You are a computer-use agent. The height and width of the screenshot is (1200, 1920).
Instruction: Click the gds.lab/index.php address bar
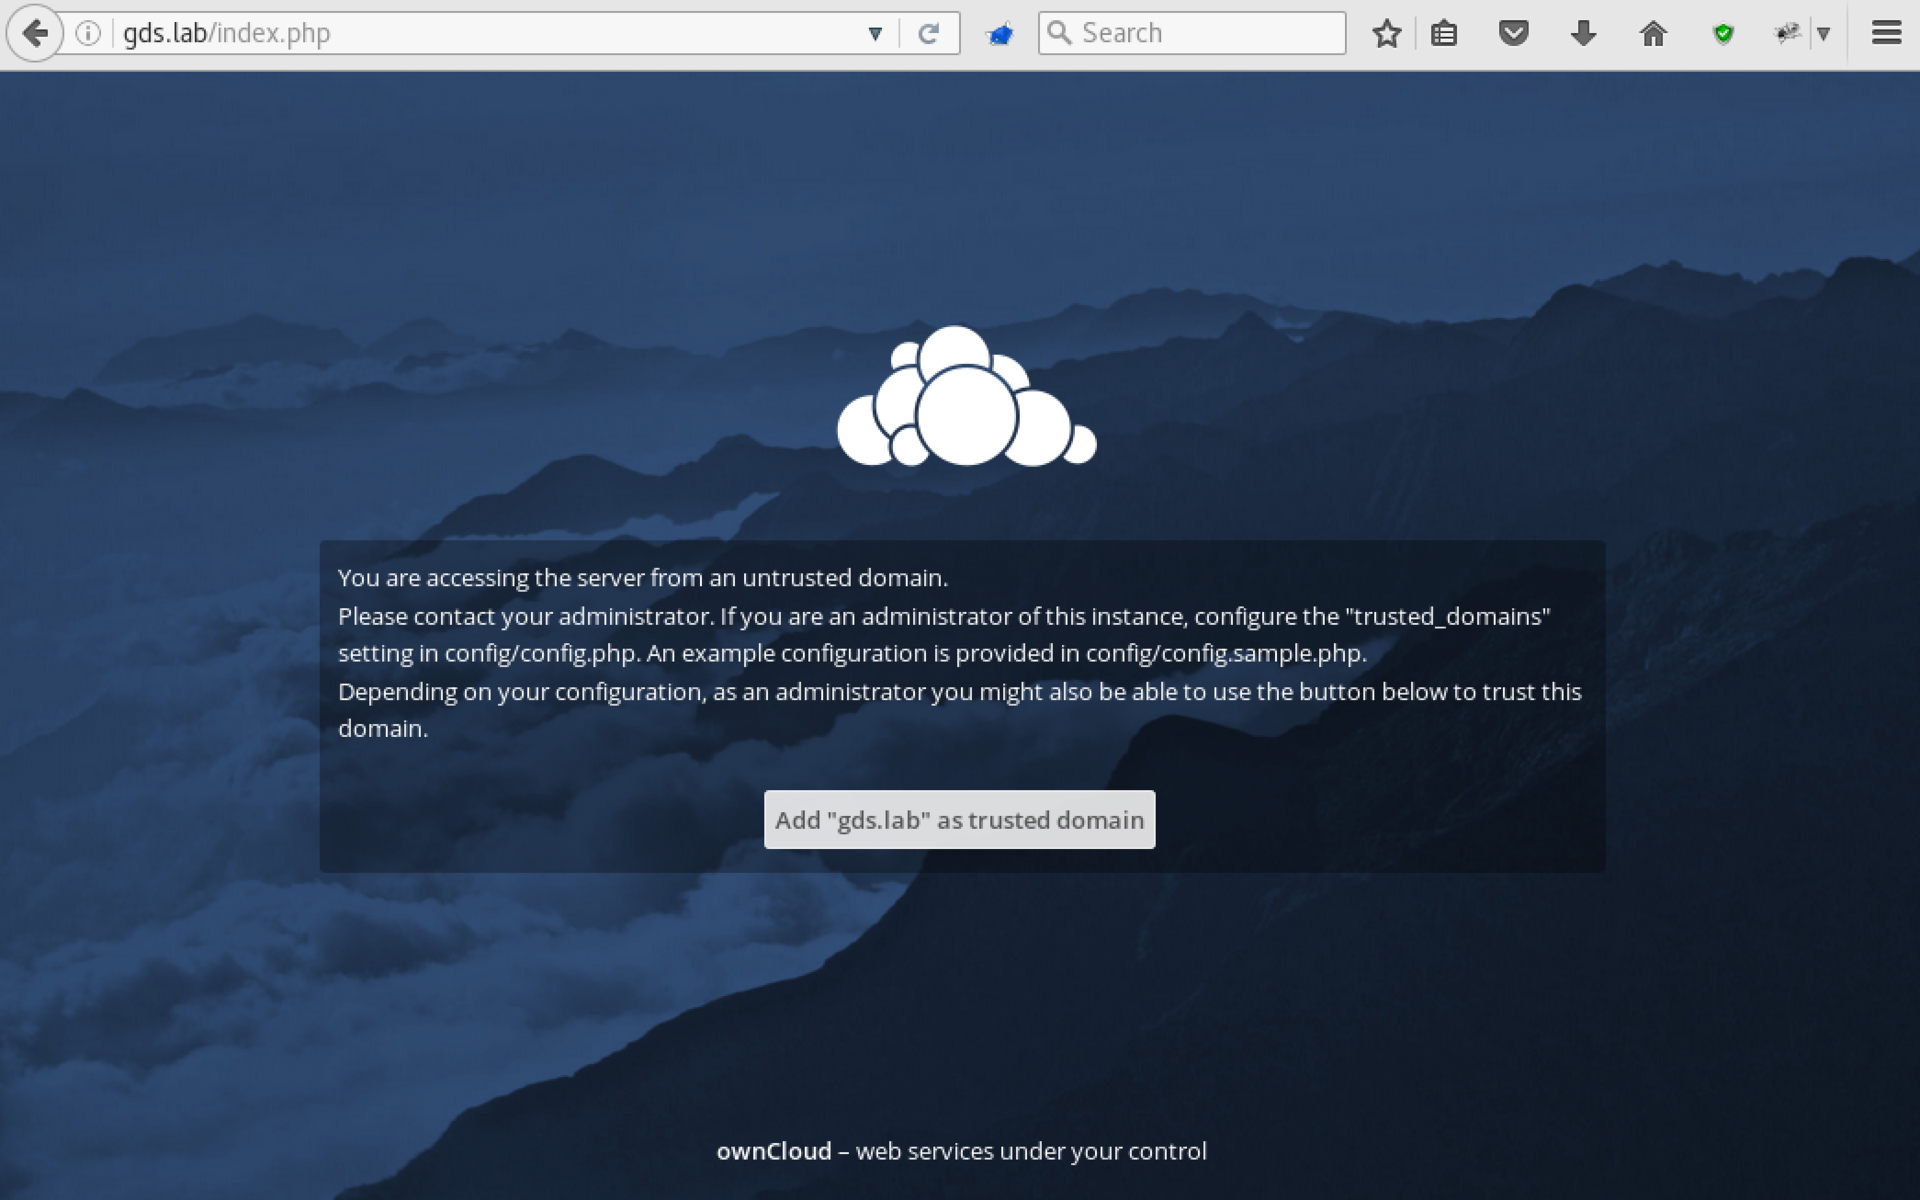point(480,33)
